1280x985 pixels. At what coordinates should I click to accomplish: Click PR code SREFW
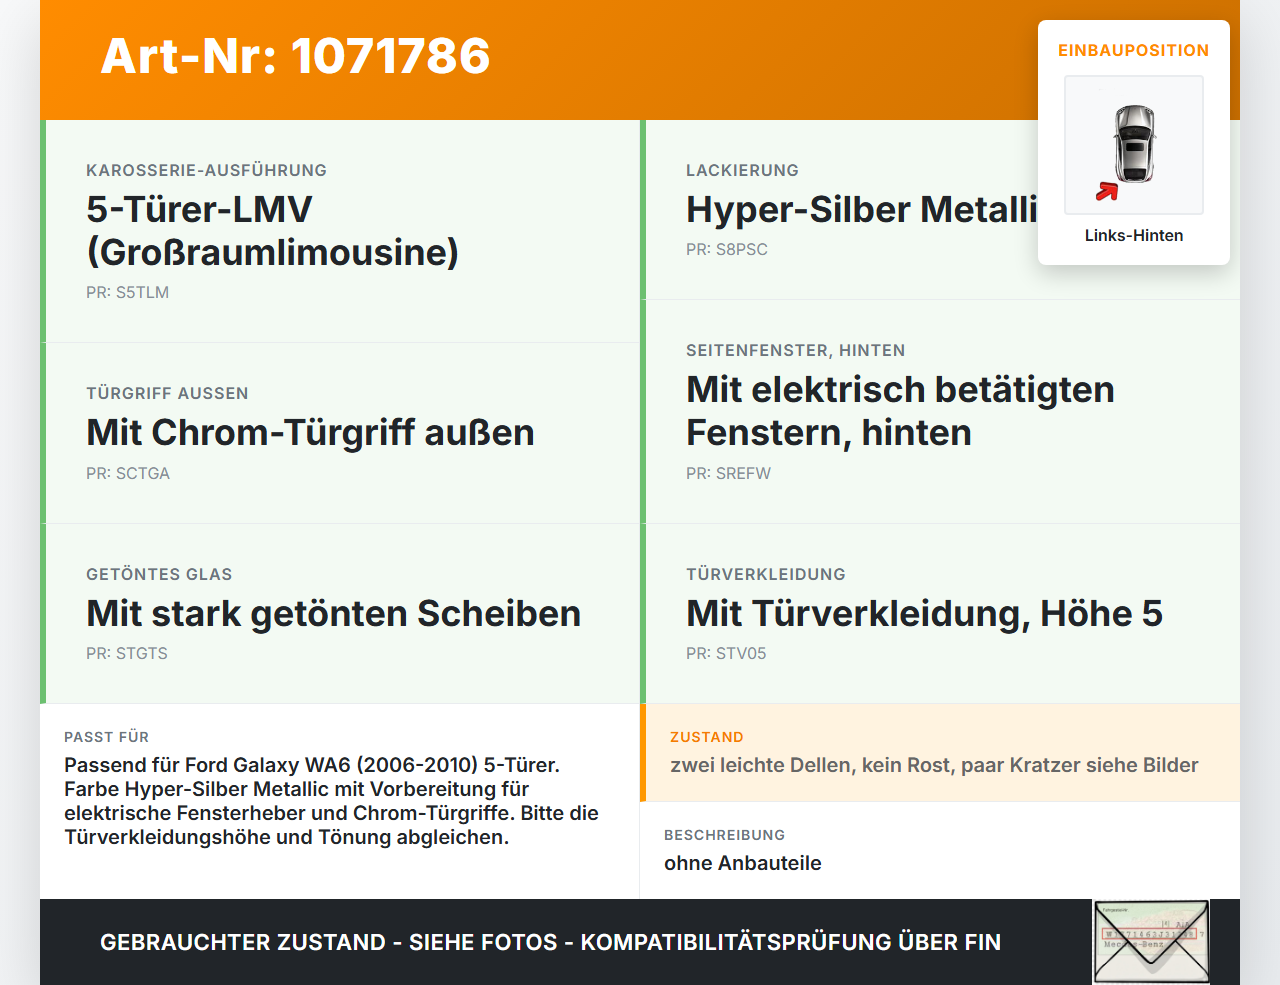click(728, 474)
